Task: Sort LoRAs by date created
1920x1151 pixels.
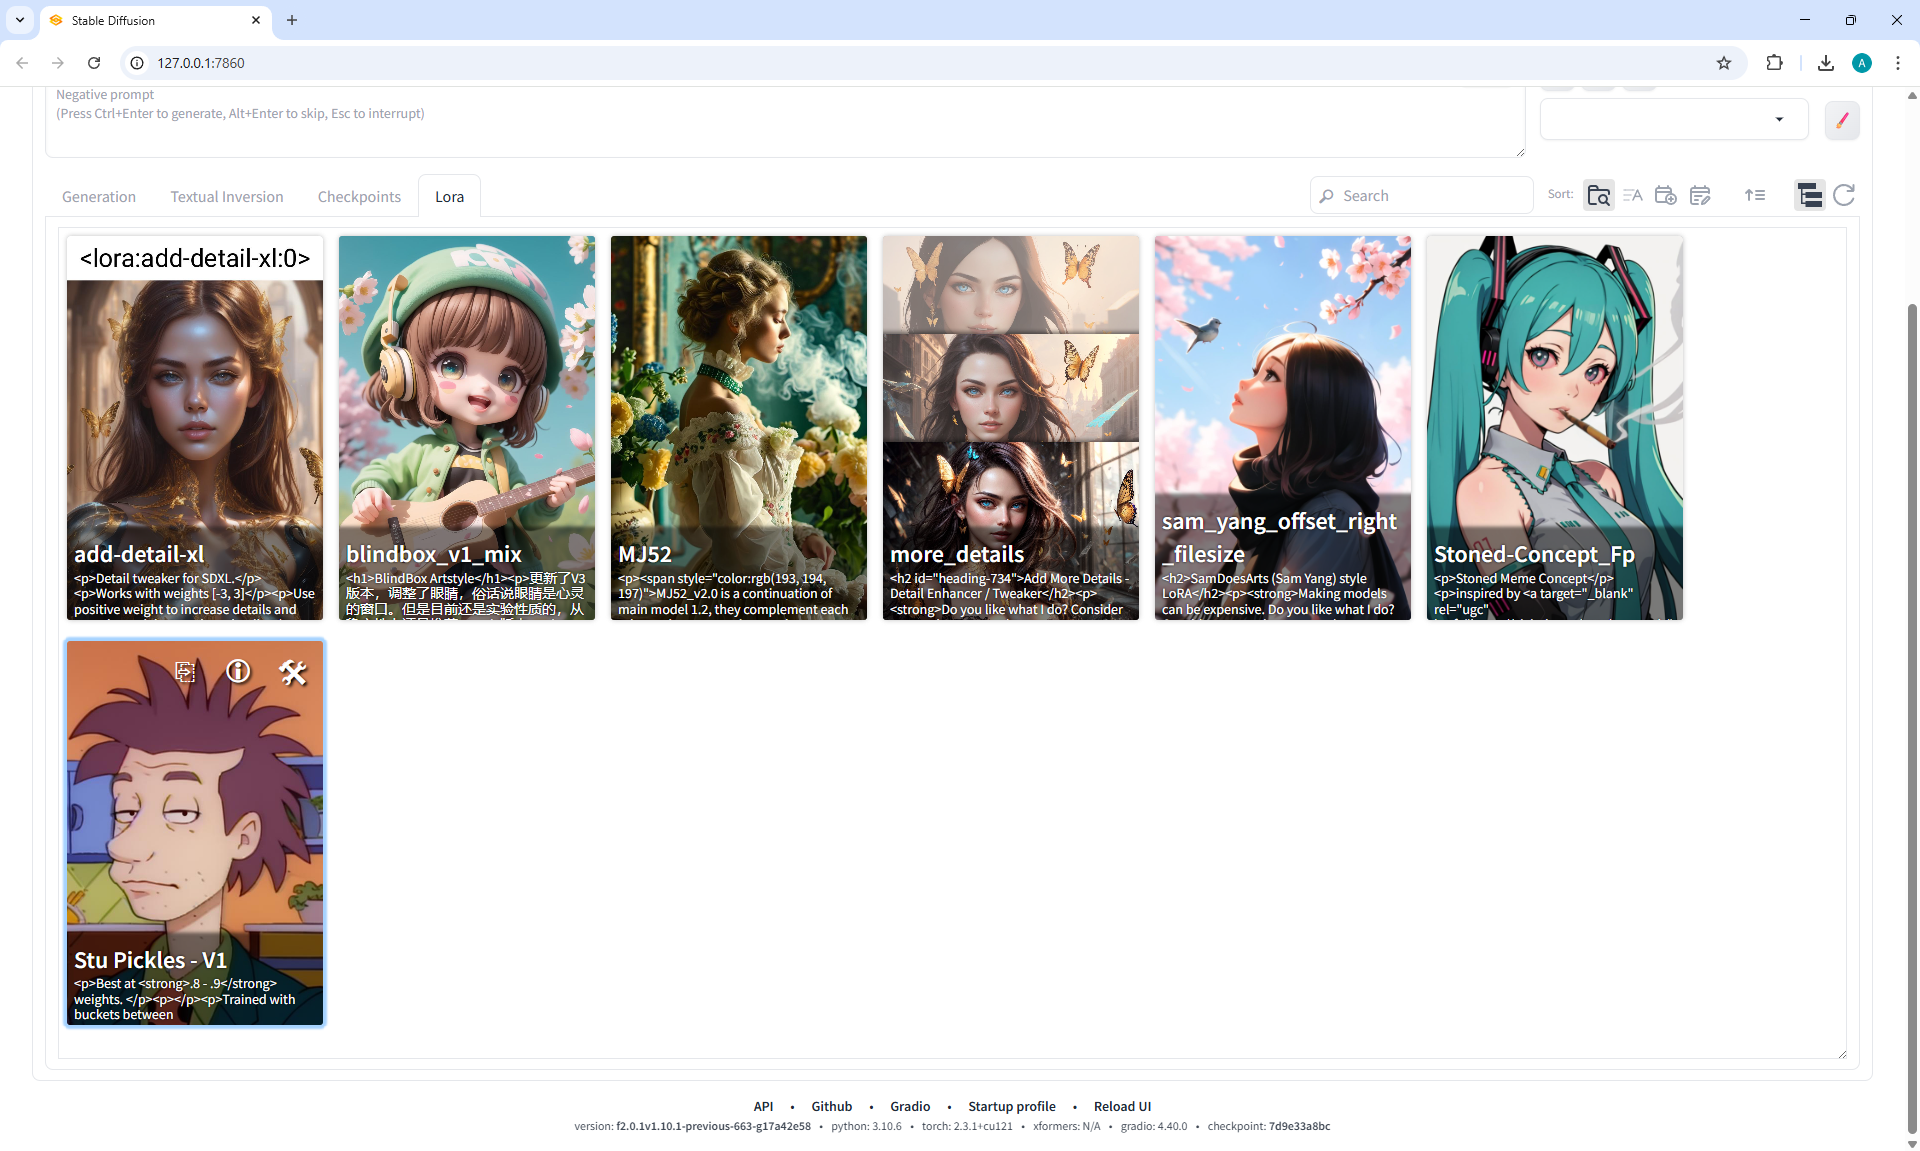Action: click(x=1665, y=196)
